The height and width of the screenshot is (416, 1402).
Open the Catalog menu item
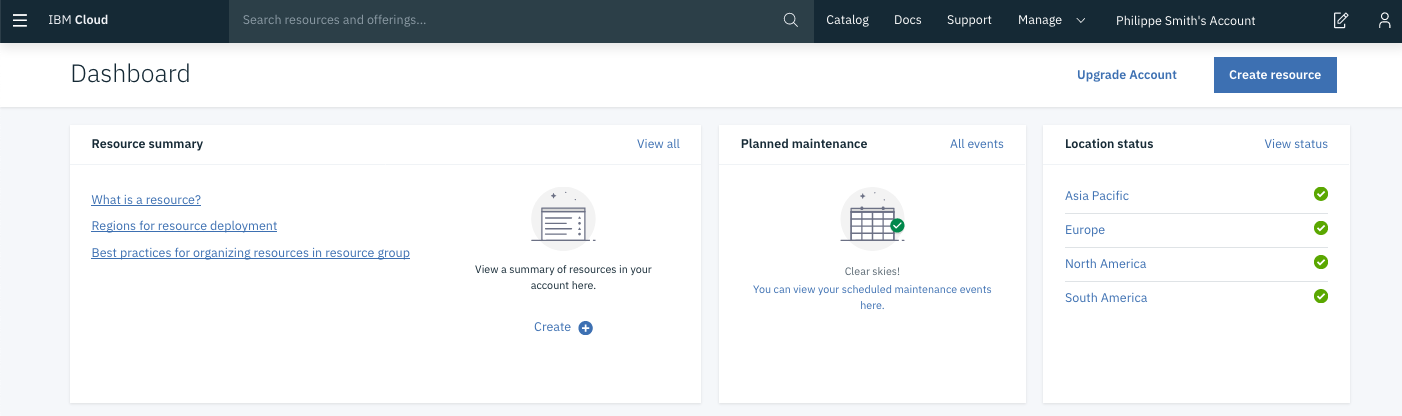click(x=847, y=20)
